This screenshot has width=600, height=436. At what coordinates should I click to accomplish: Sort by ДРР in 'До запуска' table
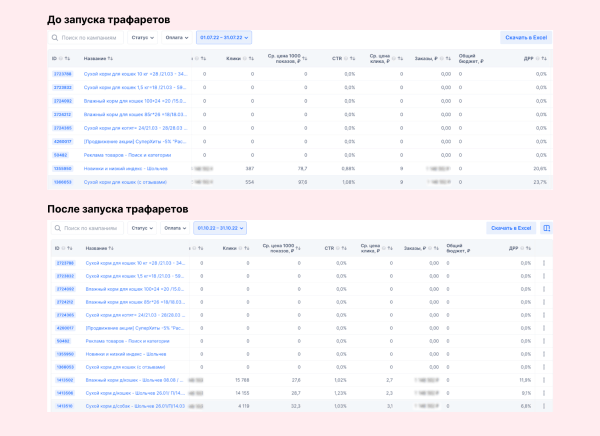(544, 59)
